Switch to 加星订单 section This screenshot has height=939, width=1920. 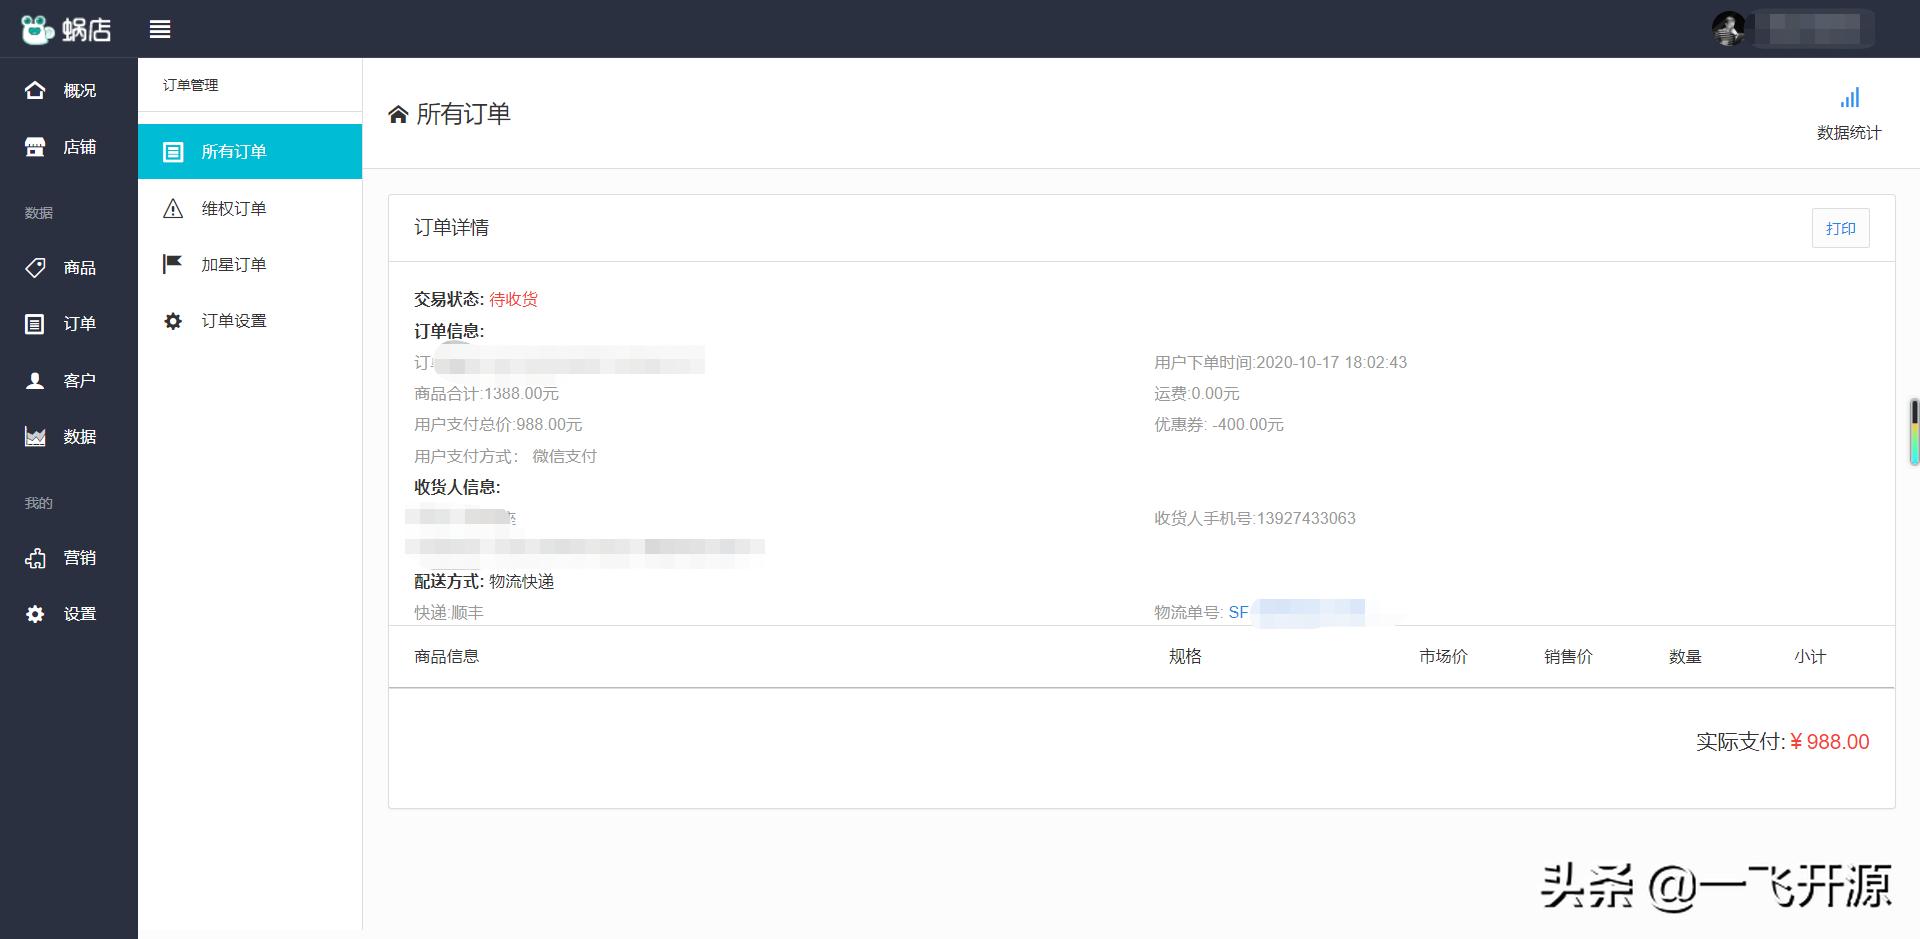233,263
